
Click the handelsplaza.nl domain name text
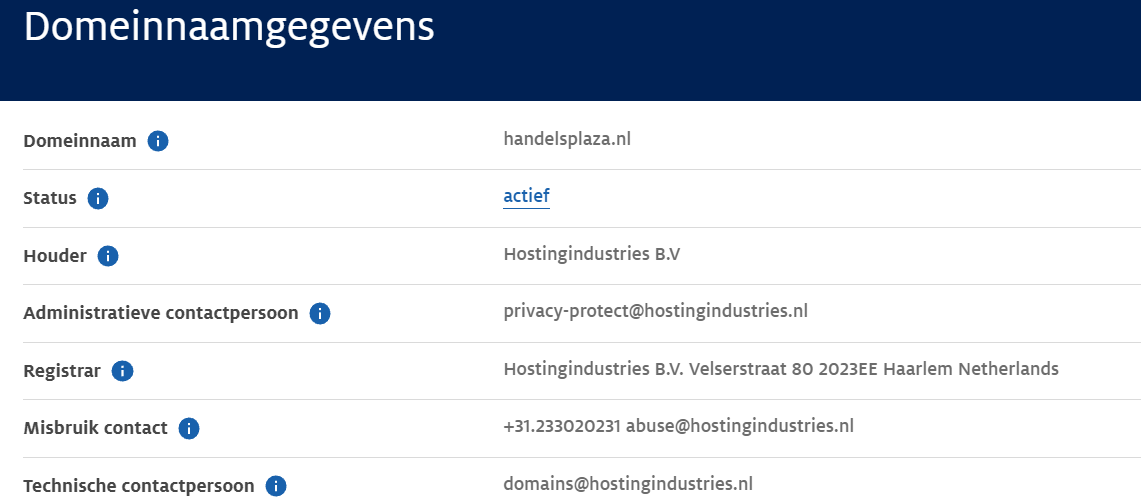coord(567,139)
